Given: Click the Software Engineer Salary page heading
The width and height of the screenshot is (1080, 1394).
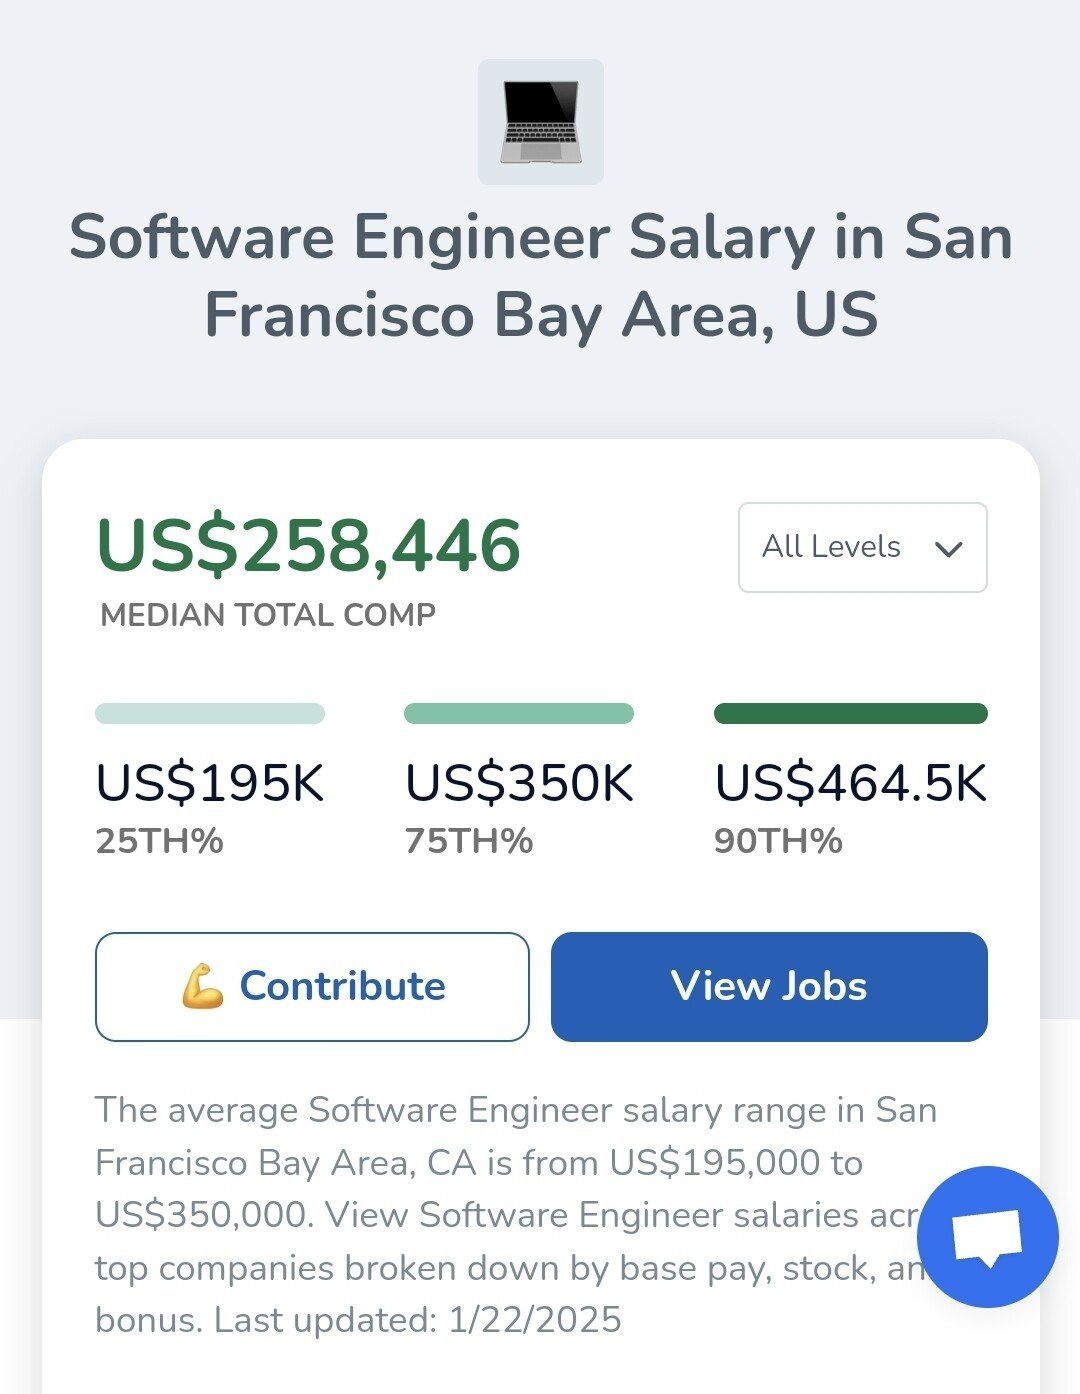Looking at the screenshot, I should [x=540, y=275].
